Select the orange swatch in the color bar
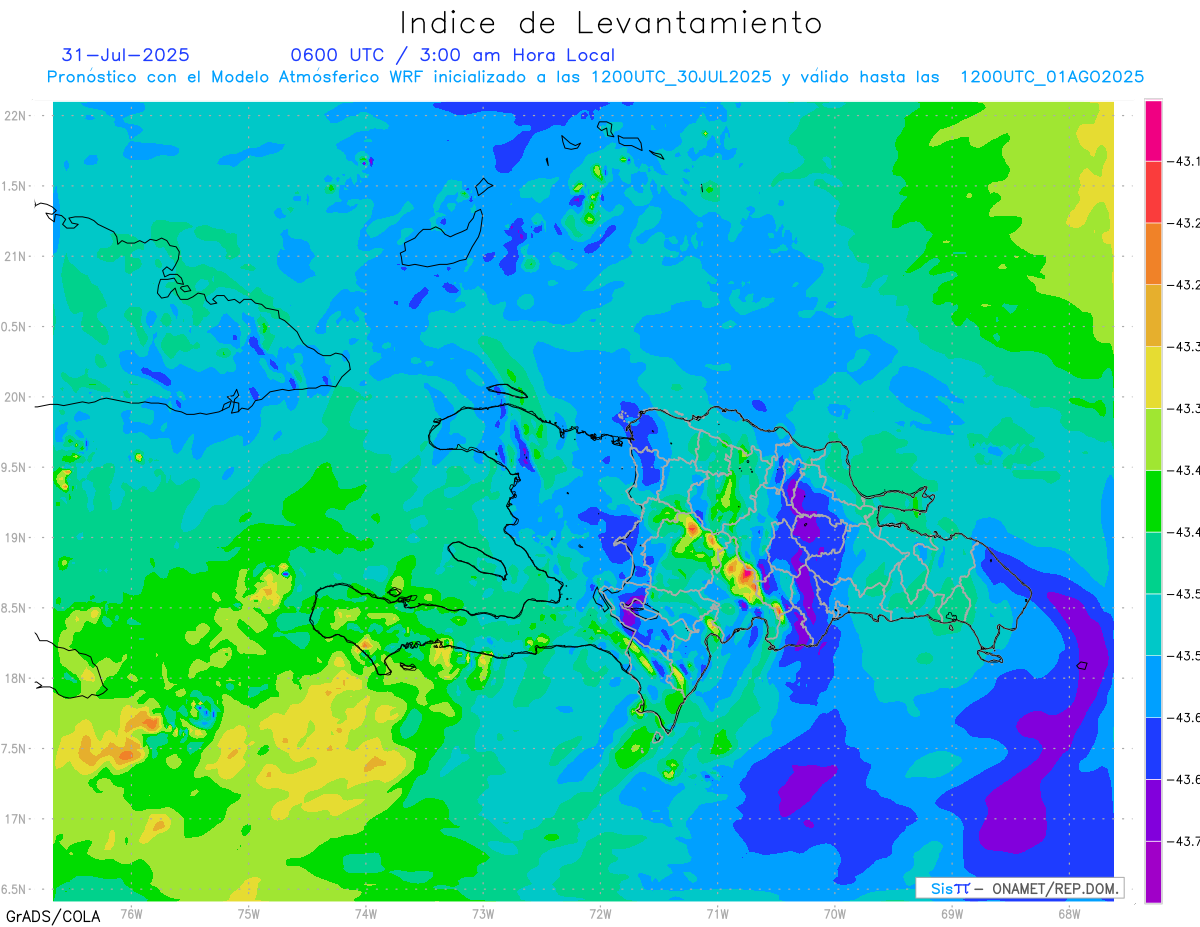Viewport: 1200px width, 927px height. tap(1153, 254)
